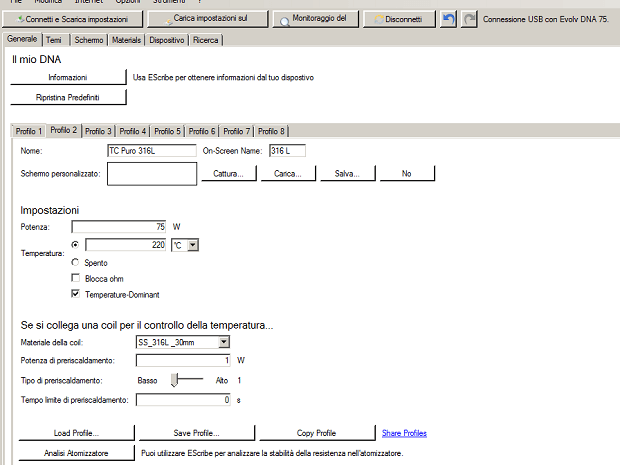Open the Profilo 8 tab
The width and height of the screenshot is (620, 465).
[x=271, y=131]
